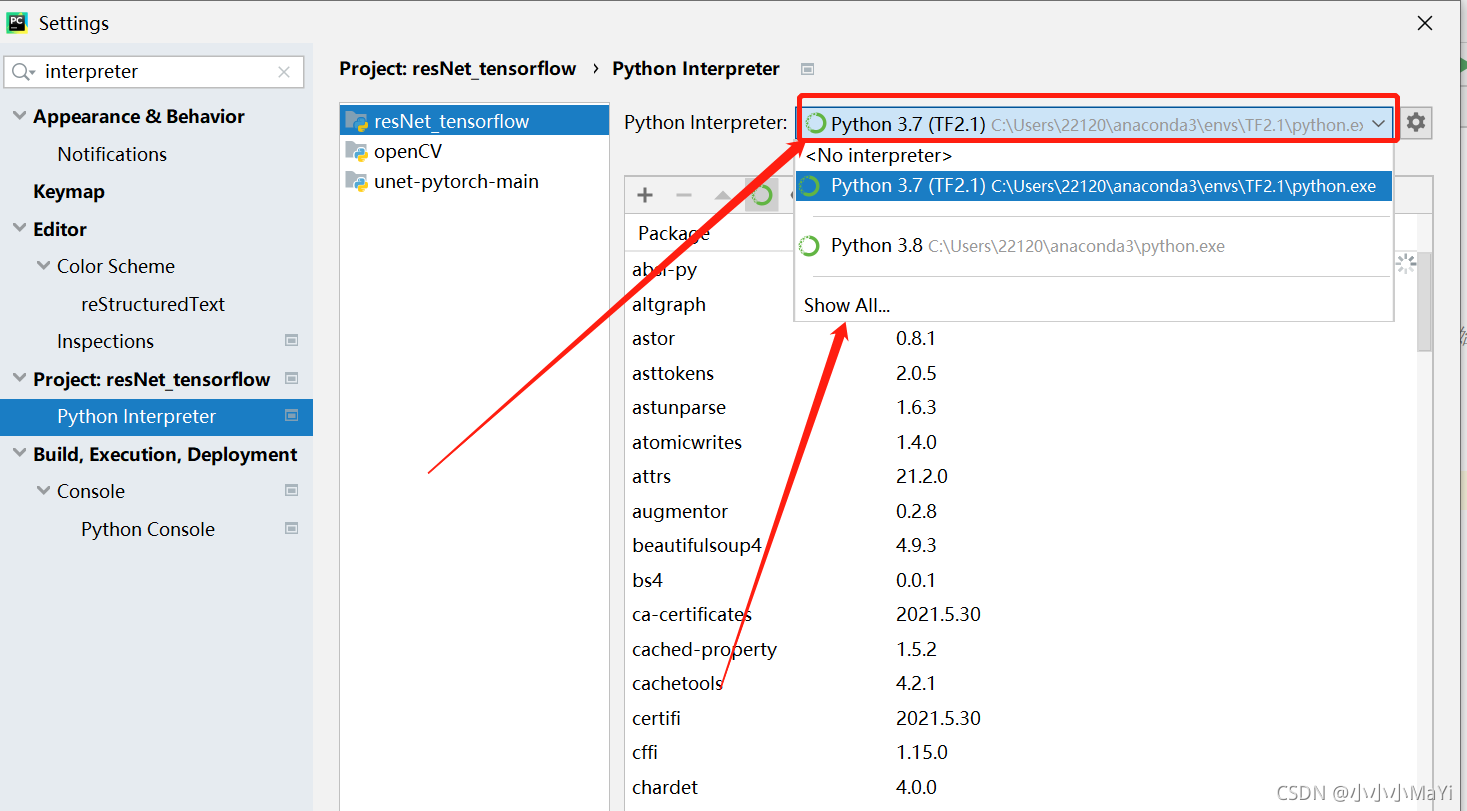Image resolution: width=1467 pixels, height=811 pixels.
Task: Collapse the Appearance & Behavior section
Action: pyautogui.click(x=19, y=116)
